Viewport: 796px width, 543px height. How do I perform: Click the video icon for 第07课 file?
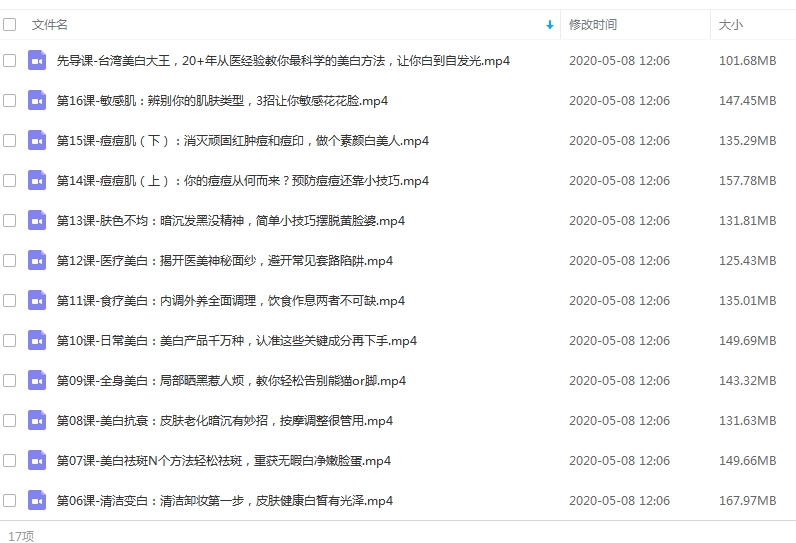click(x=37, y=461)
